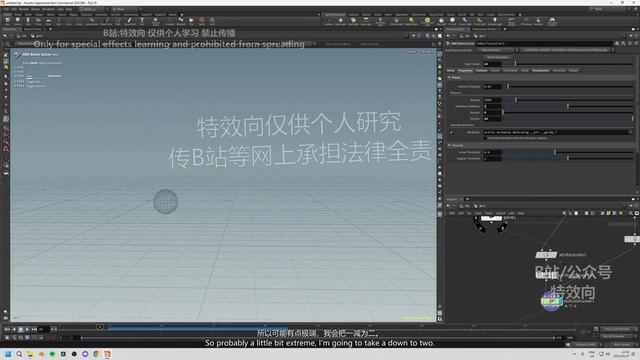Select the Torus shelf tool
The height and width of the screenshot is (360, 640).
point(38,20)
